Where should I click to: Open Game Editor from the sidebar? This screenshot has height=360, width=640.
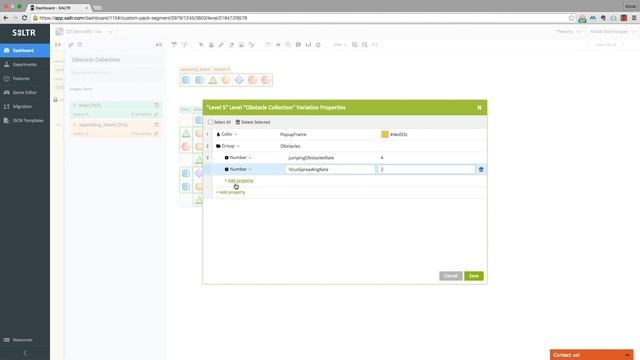[x=25, y=92]
